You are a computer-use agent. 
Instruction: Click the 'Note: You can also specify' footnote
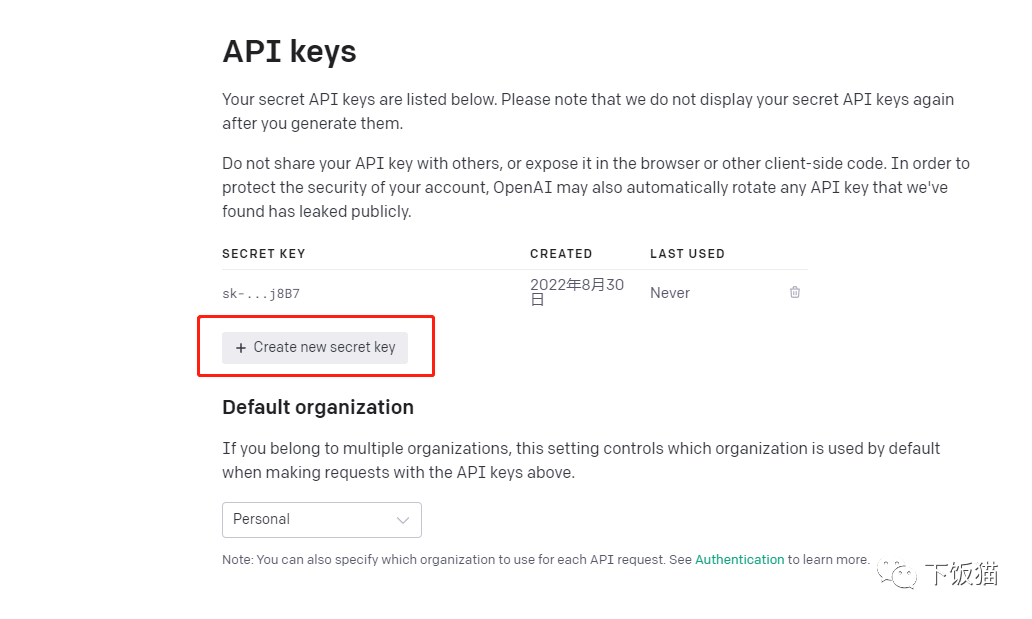(x=457, y=560)
